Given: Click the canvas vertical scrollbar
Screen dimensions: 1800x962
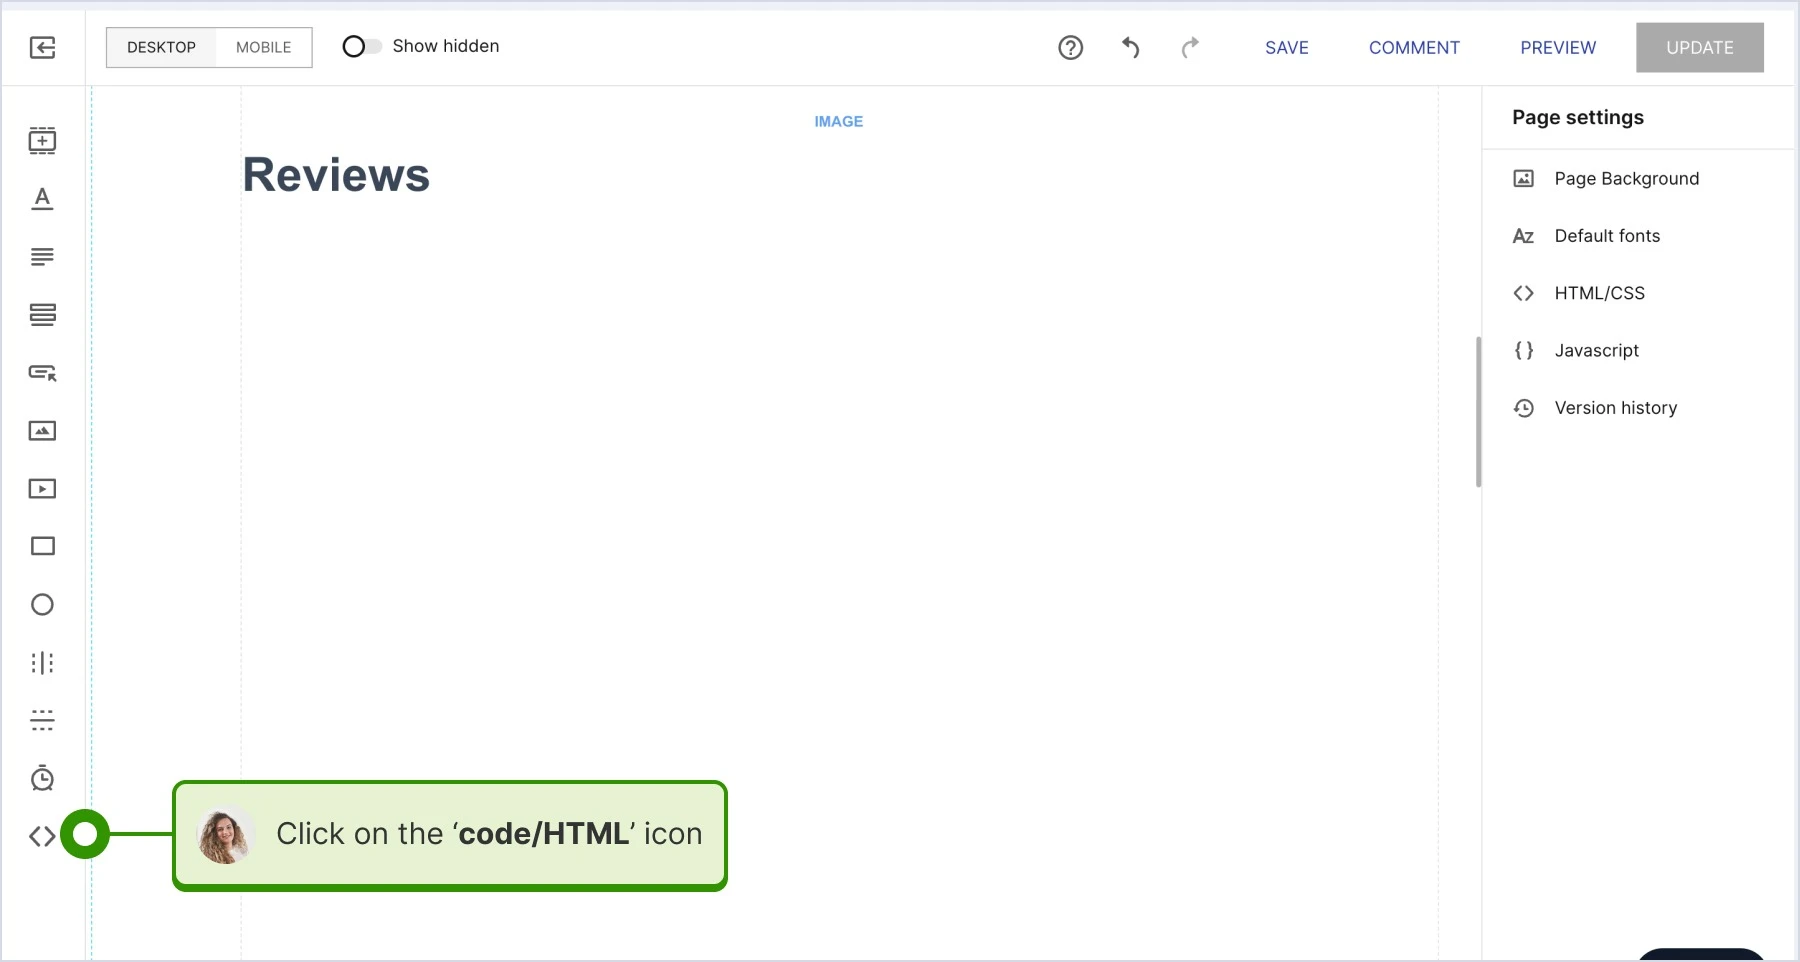Looking at the screenshot, I should pos(1478,412).
